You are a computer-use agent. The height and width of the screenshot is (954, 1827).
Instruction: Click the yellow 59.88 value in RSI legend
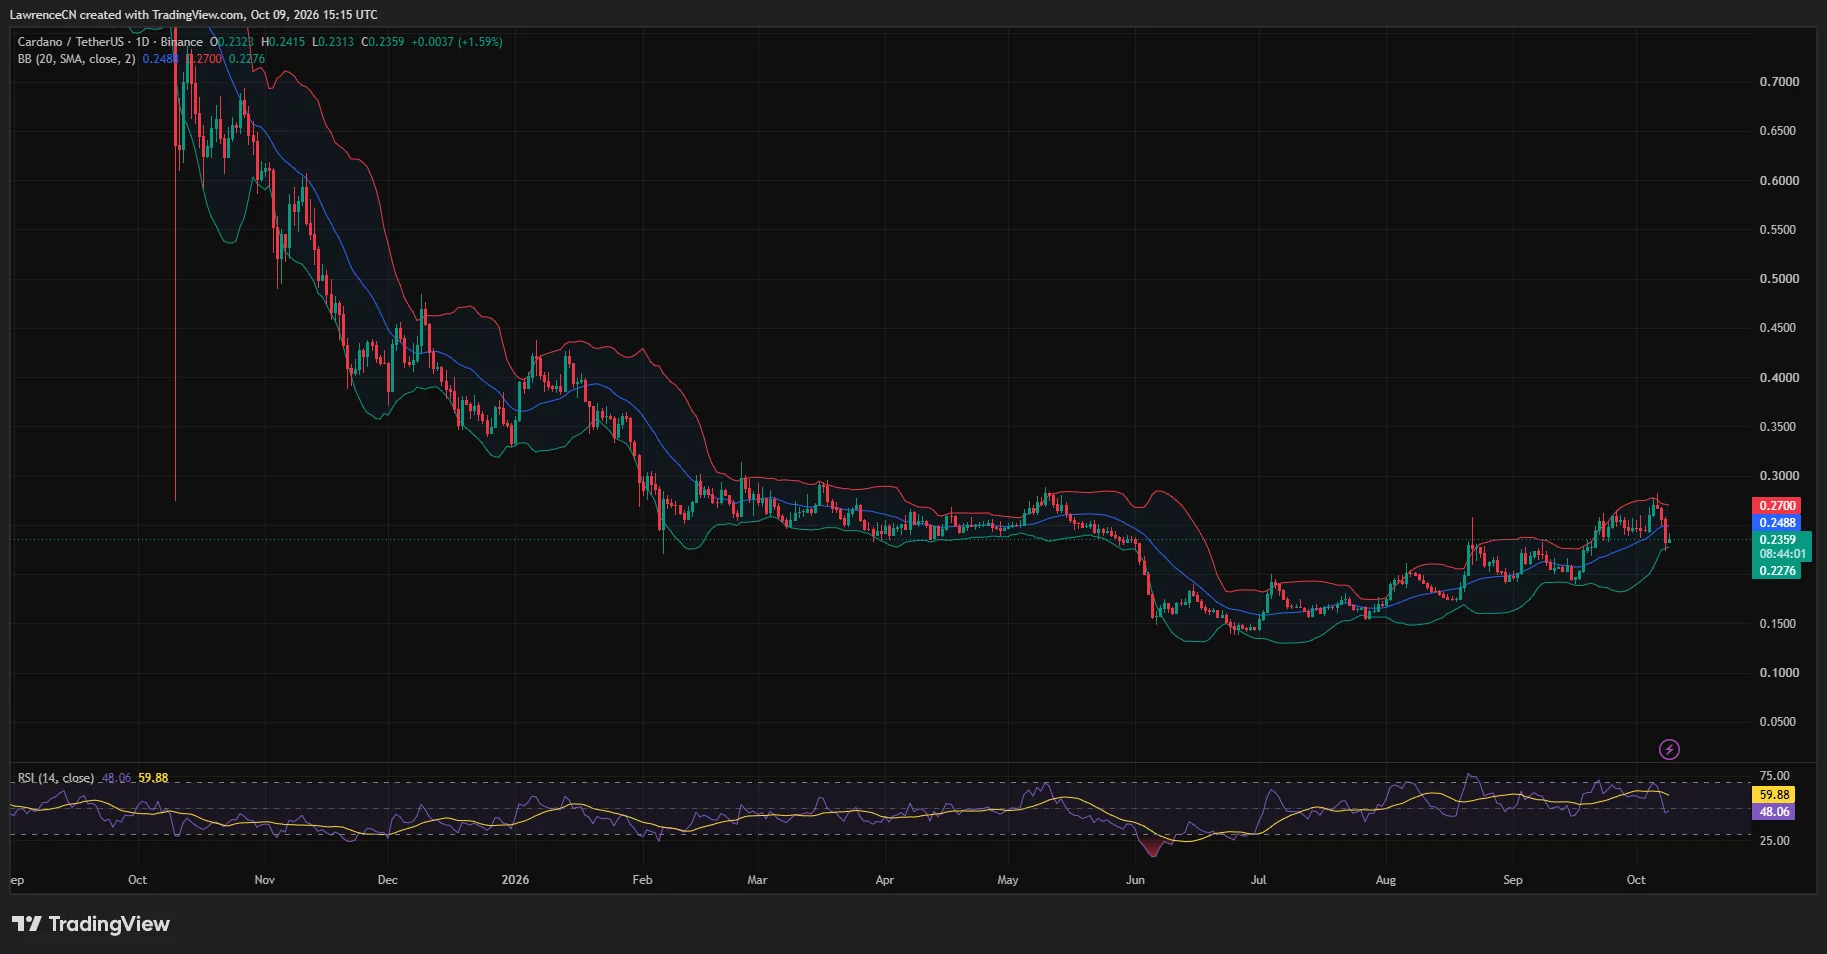(x=153, y=778)
